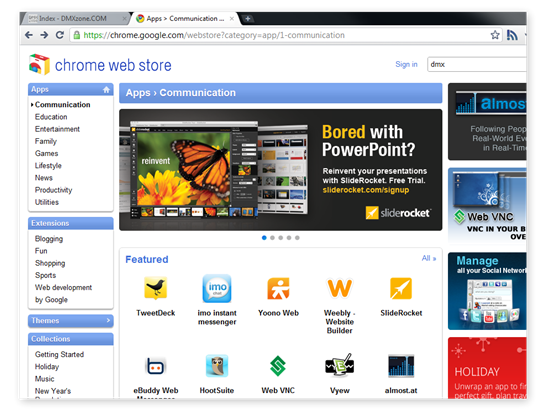The width and height of the screenshot is (539, 409).
Task: Open the Web VNC promo tile
Action: pos(487,206)
